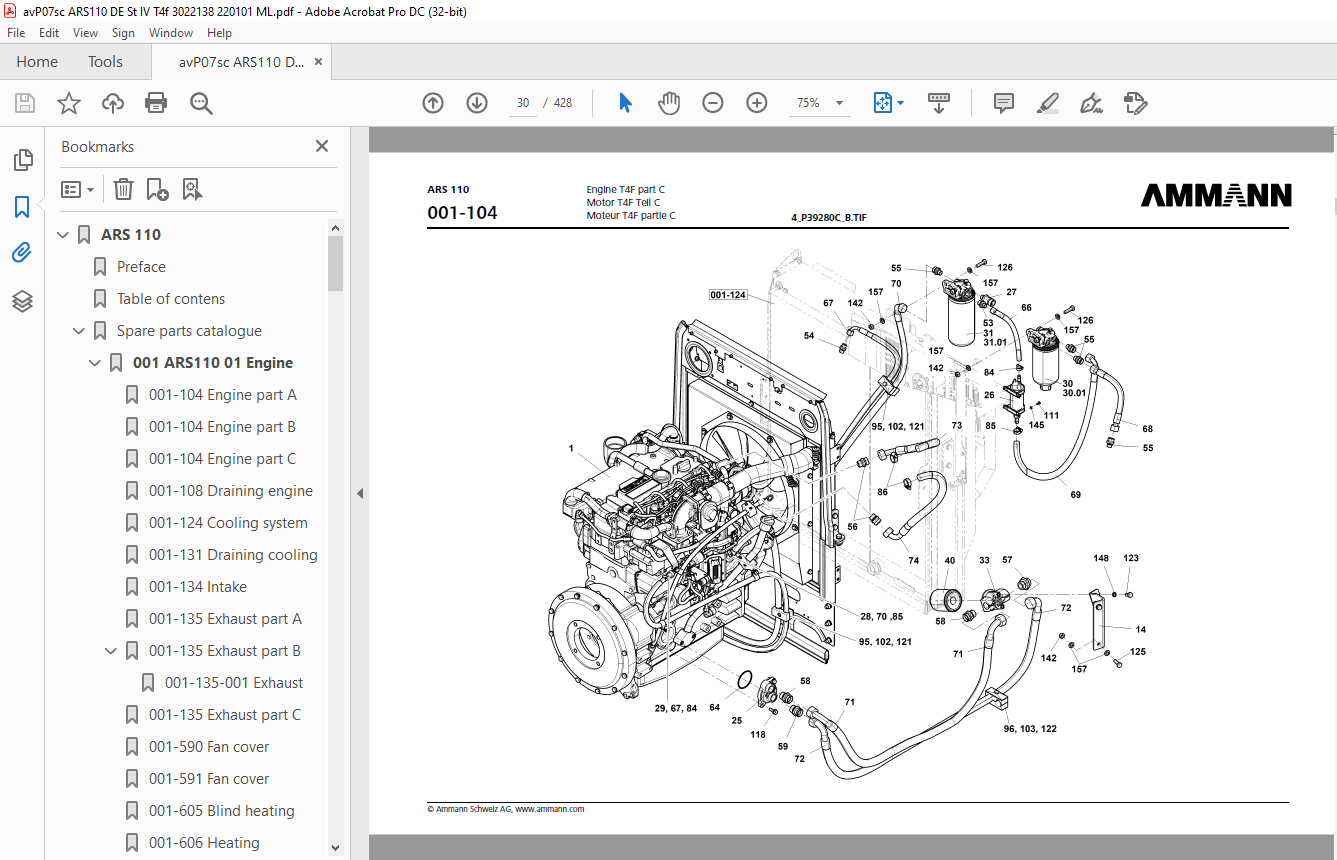Switch to the Tools tab
The image size is (1337, 860).
105,62
